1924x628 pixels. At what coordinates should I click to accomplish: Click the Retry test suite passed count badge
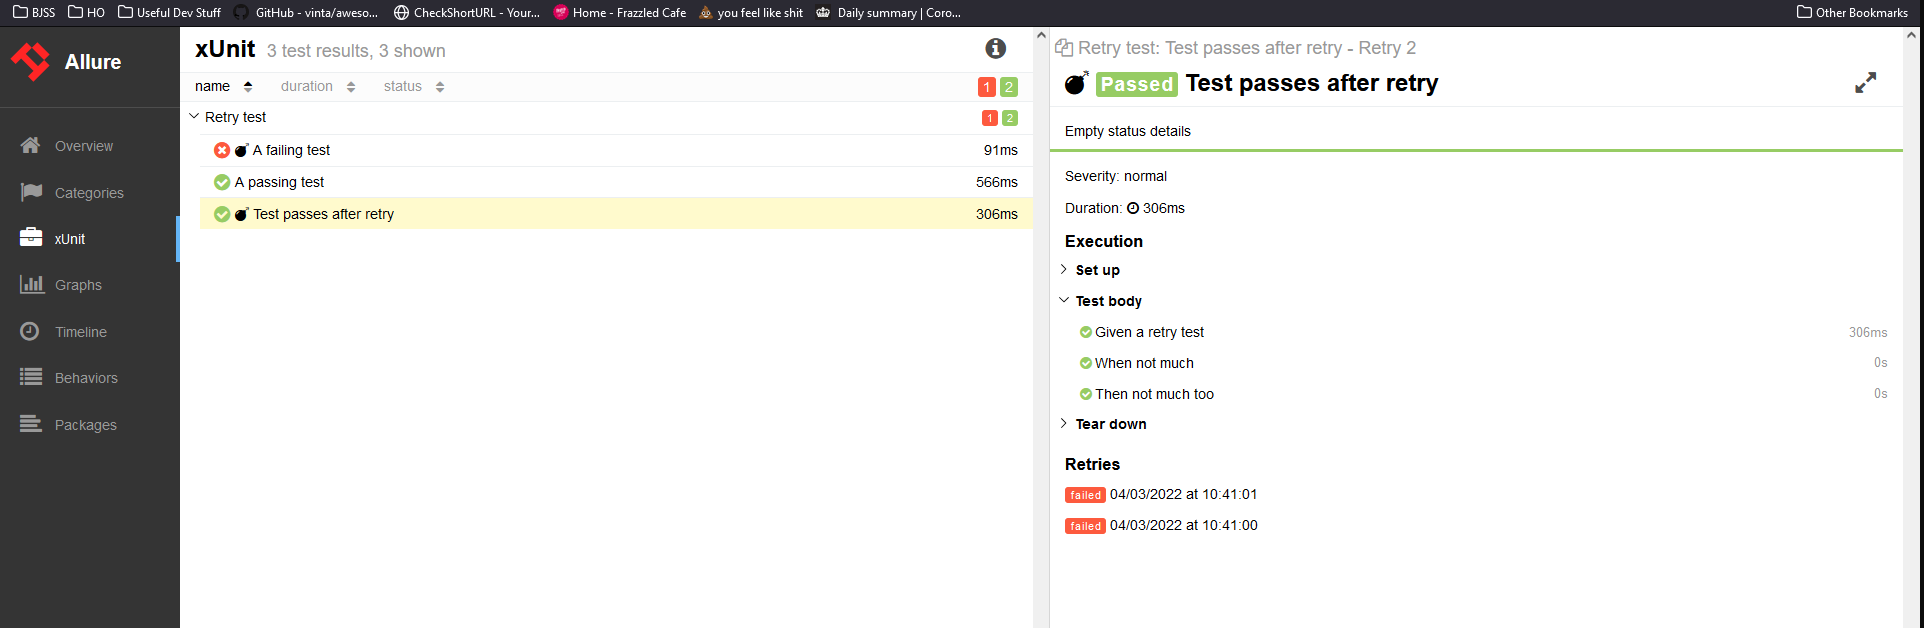[1010, 118]
